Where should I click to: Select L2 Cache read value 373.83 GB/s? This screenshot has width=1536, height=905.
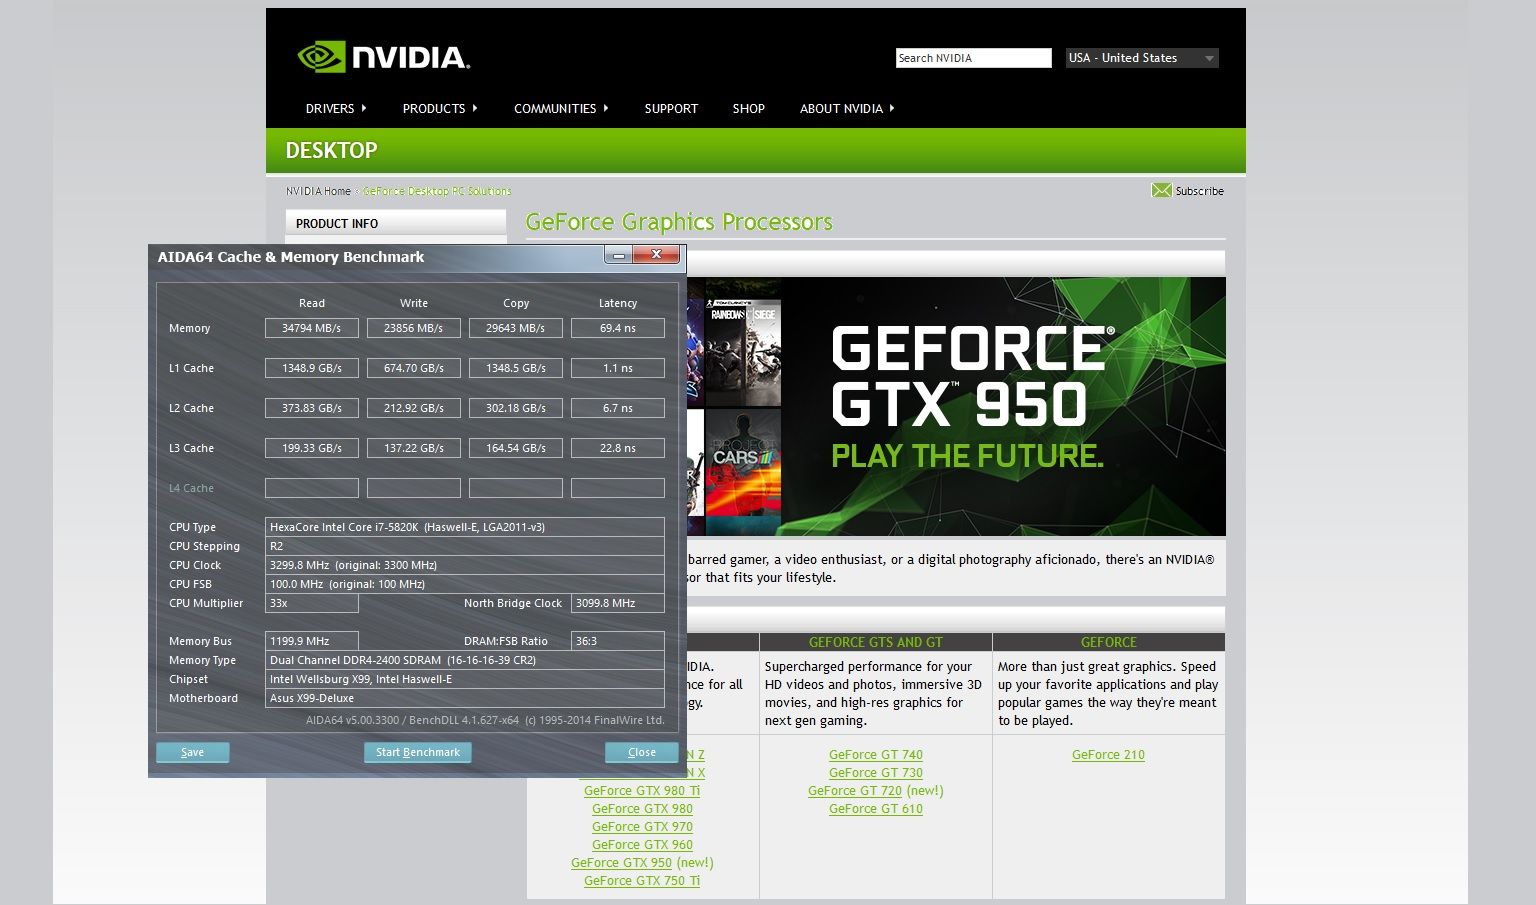tap(312, 408)
